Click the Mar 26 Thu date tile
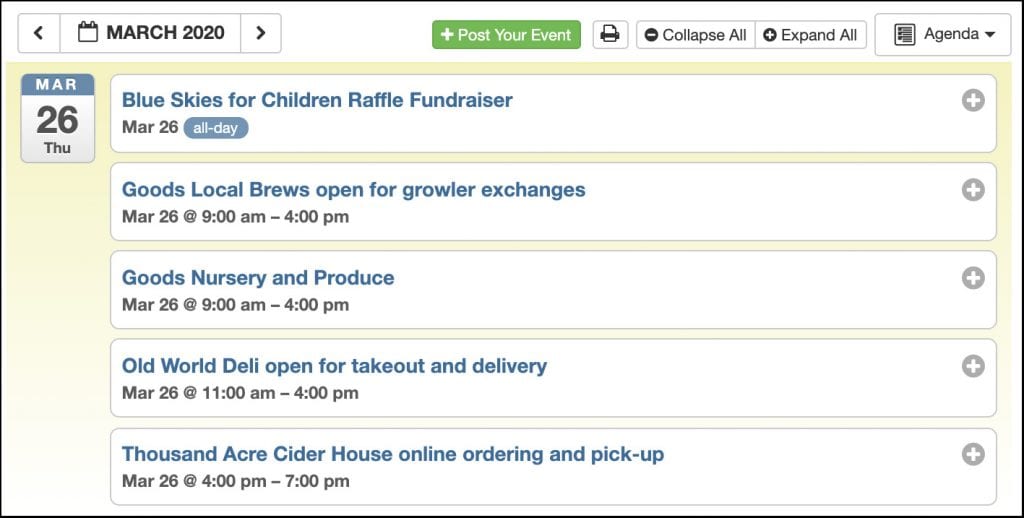Screen dimensions: 1024x518 [57, 118]
